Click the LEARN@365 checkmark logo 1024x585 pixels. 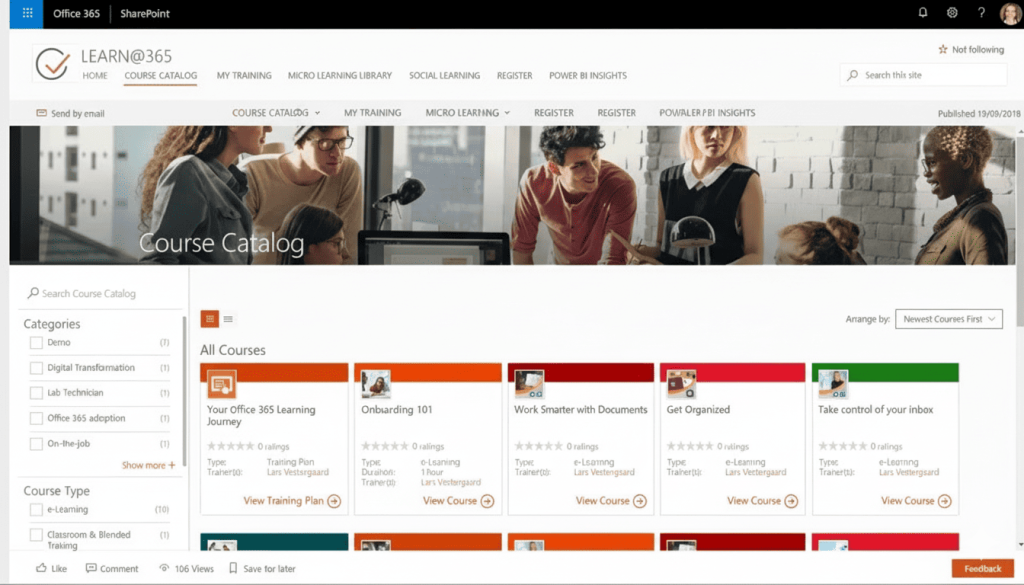52,64
